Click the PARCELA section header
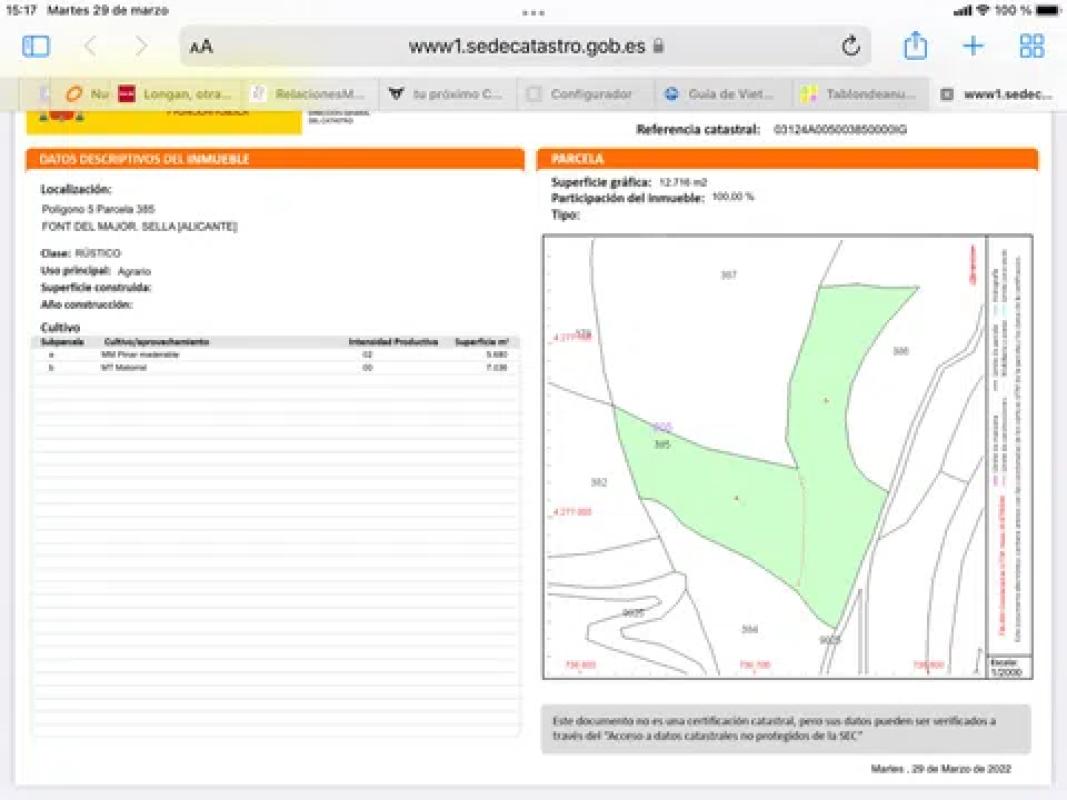This screenshot has width=1067, height=800. [x=787, y=159]
